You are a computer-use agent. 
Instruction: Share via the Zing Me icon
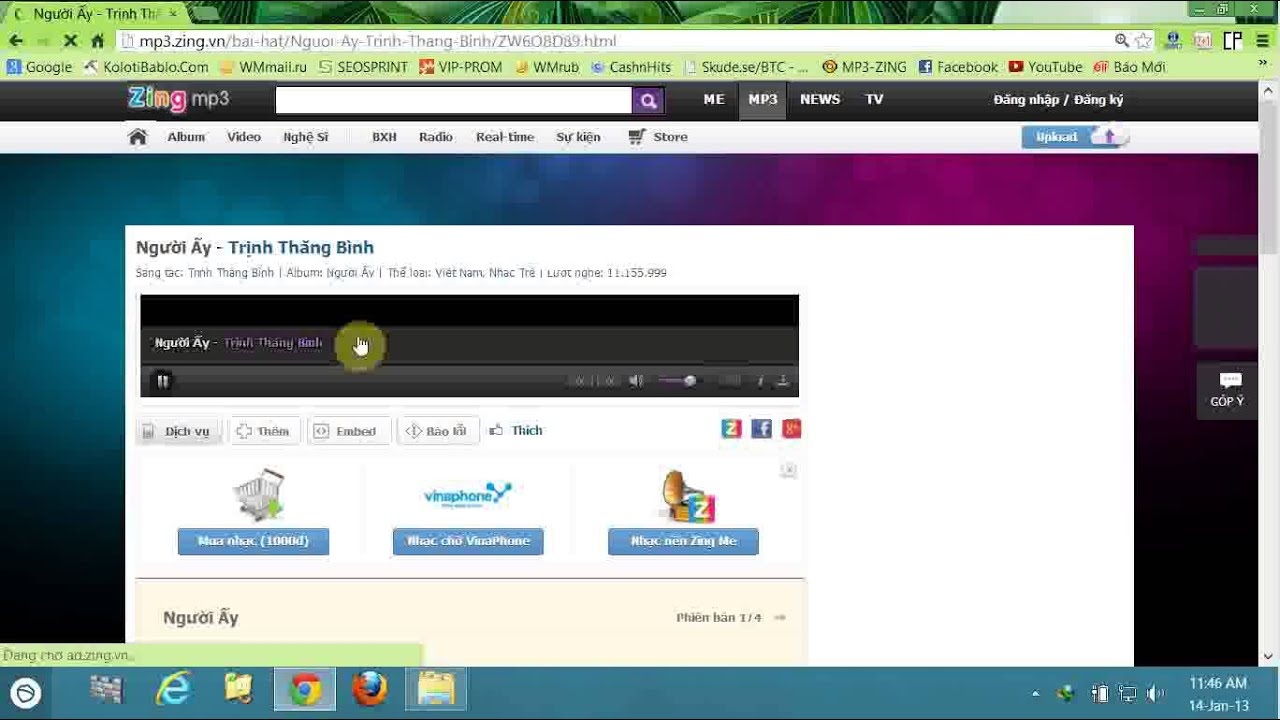click(x=731, y=429)
